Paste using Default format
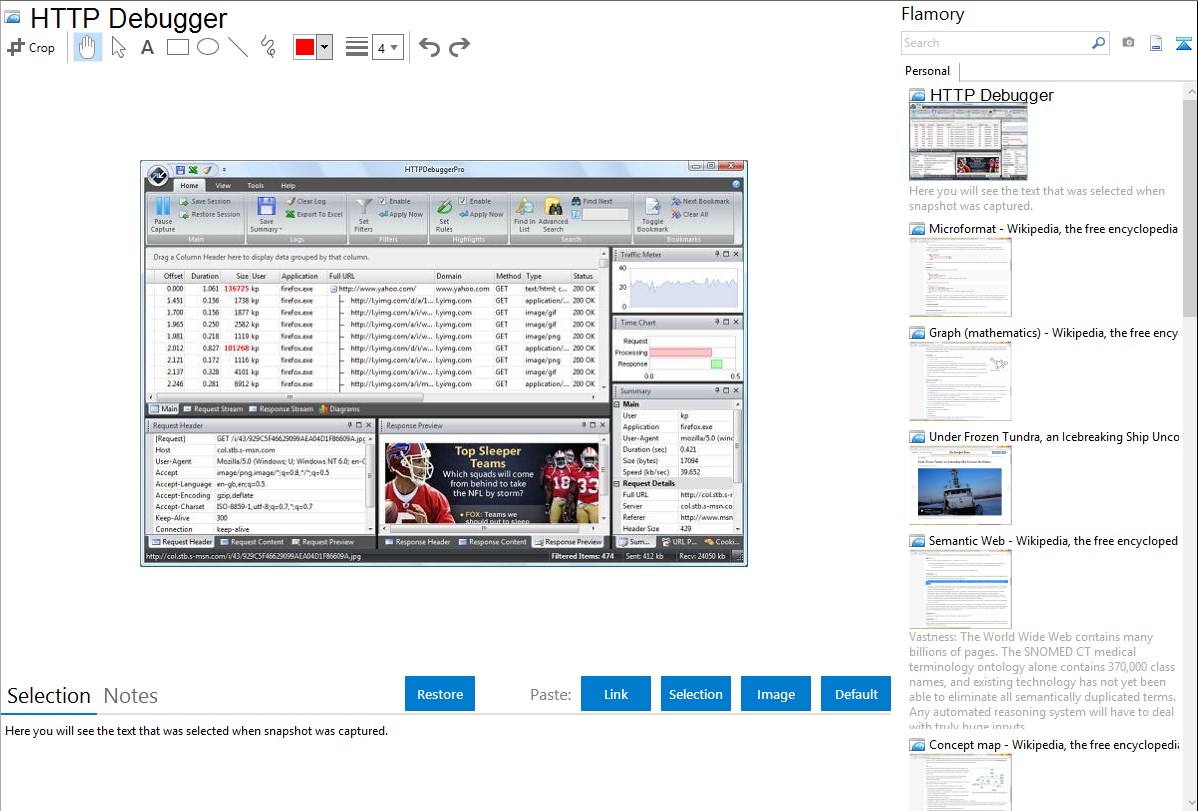This screenshot has width=1198, height=811. 856,694
